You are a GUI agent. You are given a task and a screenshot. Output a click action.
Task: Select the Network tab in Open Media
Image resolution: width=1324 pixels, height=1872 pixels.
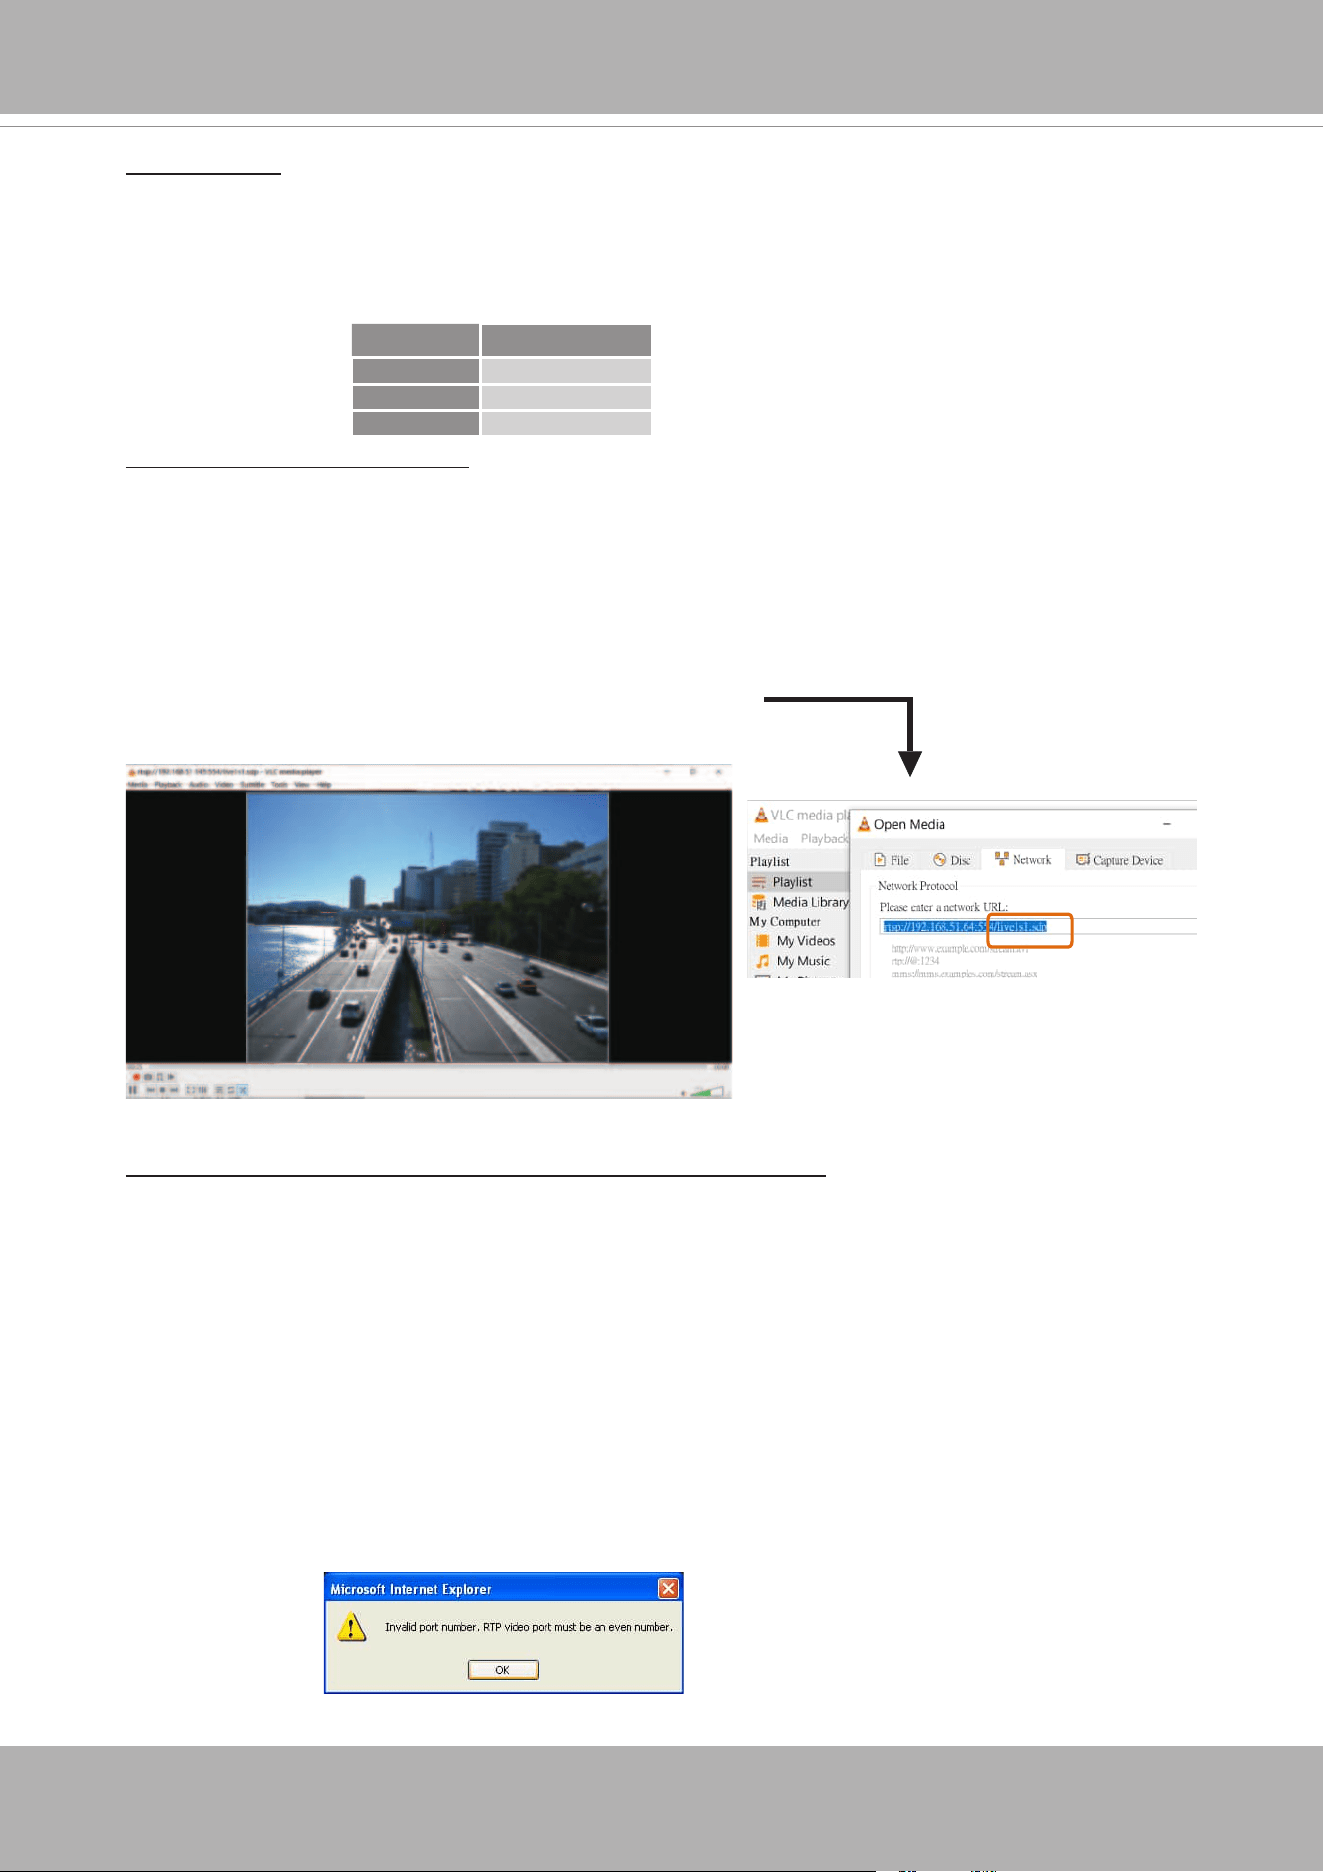pyautogui.click(x=1023, y=860)
